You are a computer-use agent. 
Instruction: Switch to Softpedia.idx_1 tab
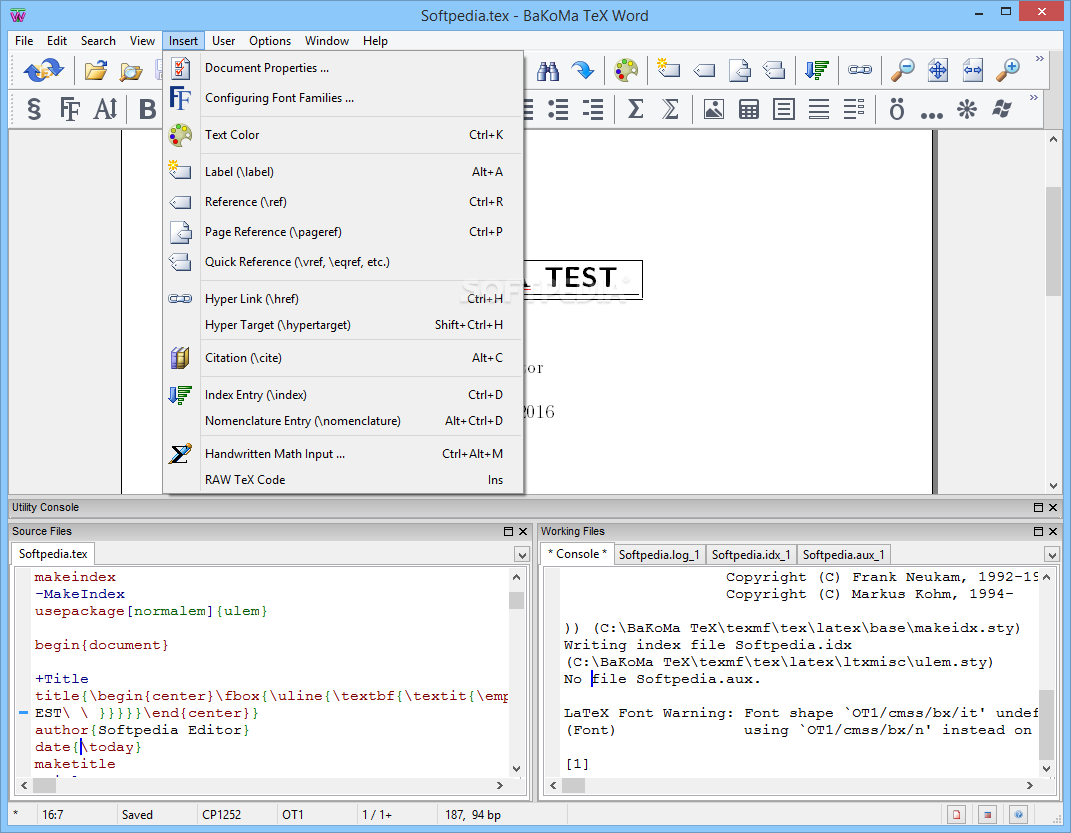click(x=751, y=554)
